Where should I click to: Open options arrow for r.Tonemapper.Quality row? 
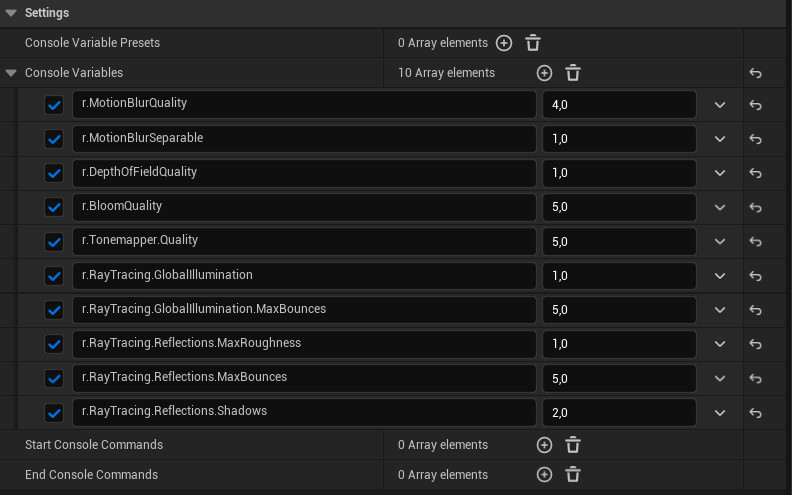[x=719, y=242]
